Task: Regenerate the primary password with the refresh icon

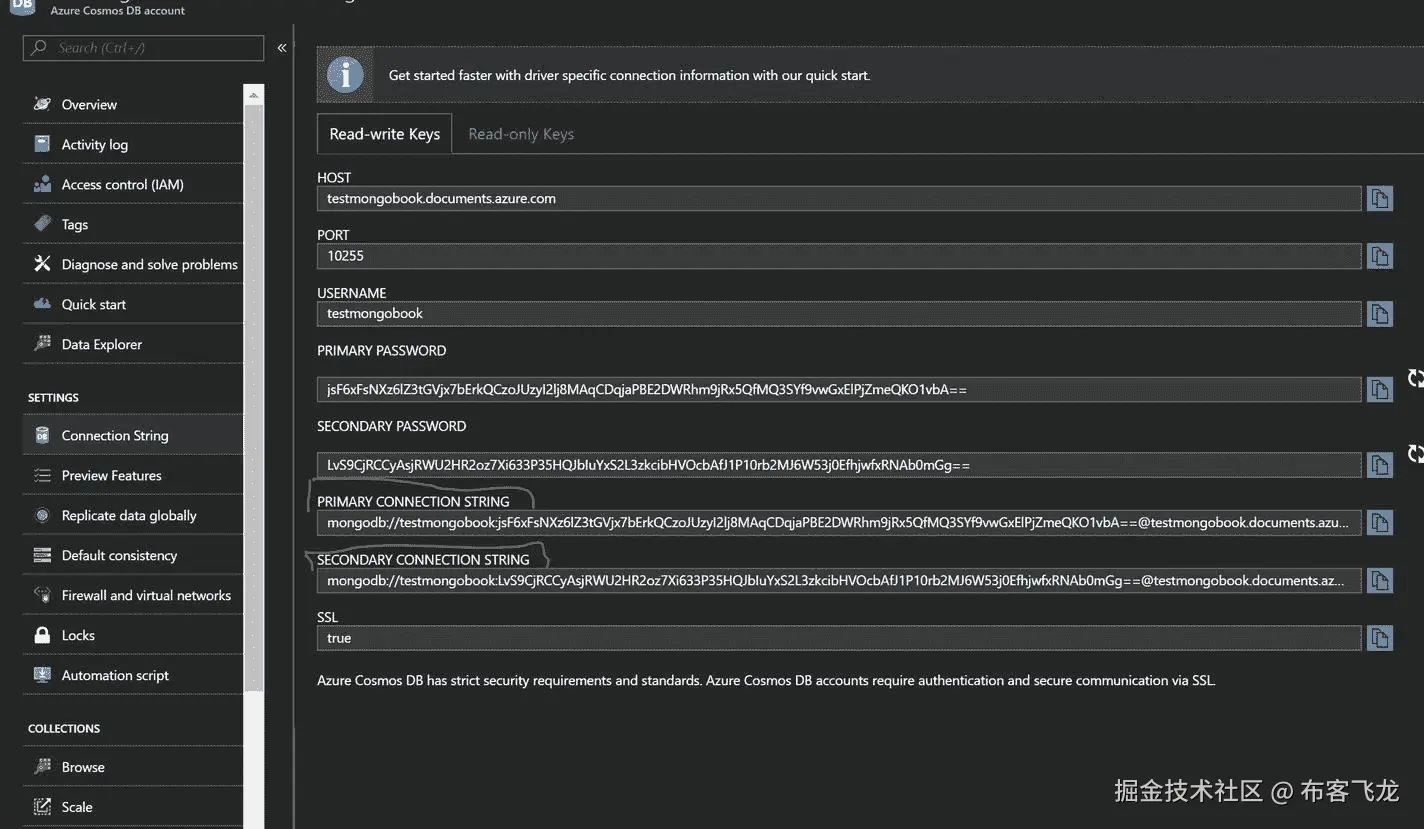Action: click(1416, 378)
